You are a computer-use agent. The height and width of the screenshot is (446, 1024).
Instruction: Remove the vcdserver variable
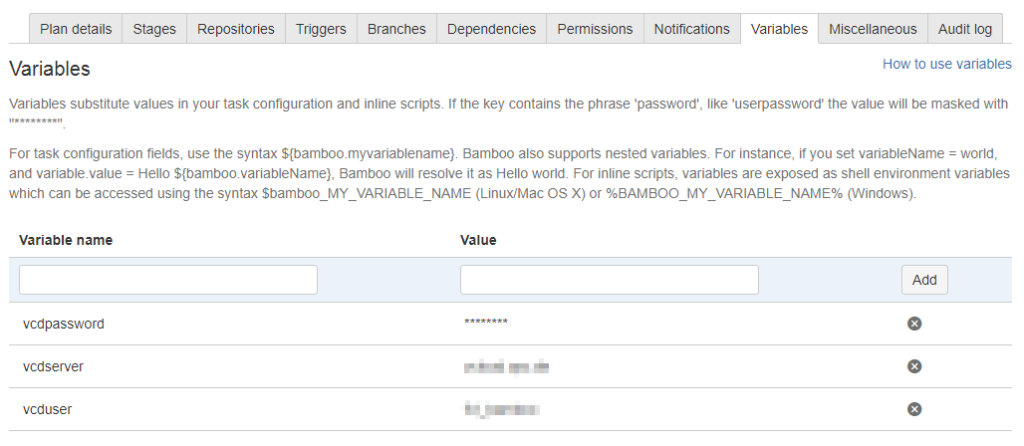point(913,366)
